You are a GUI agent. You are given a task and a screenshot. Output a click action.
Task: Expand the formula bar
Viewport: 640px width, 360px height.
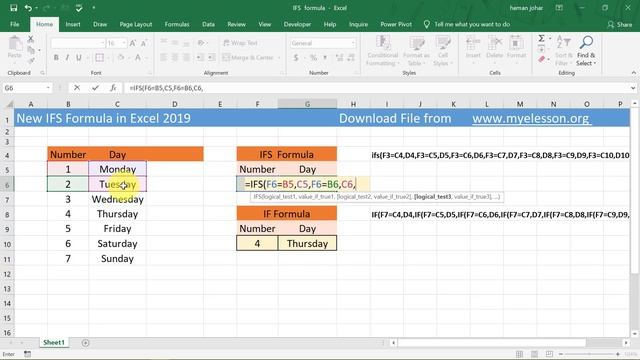(633, 88)
